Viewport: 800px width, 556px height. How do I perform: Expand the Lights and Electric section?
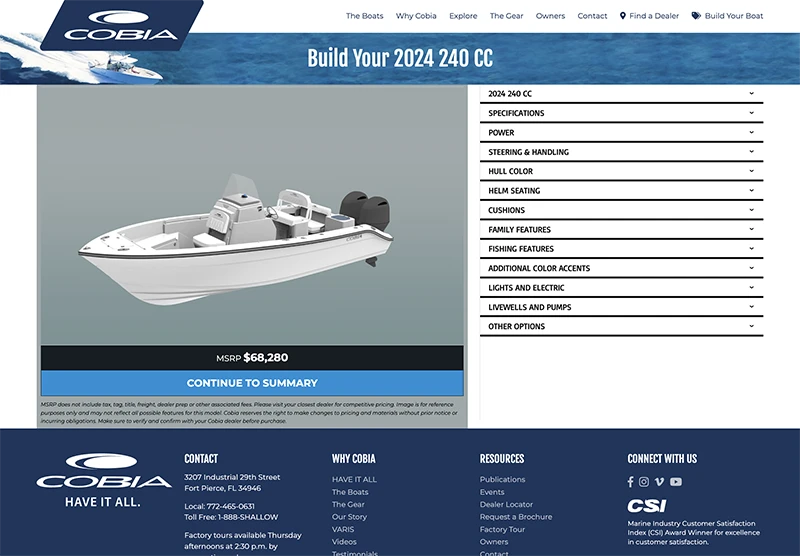point(621,288)
